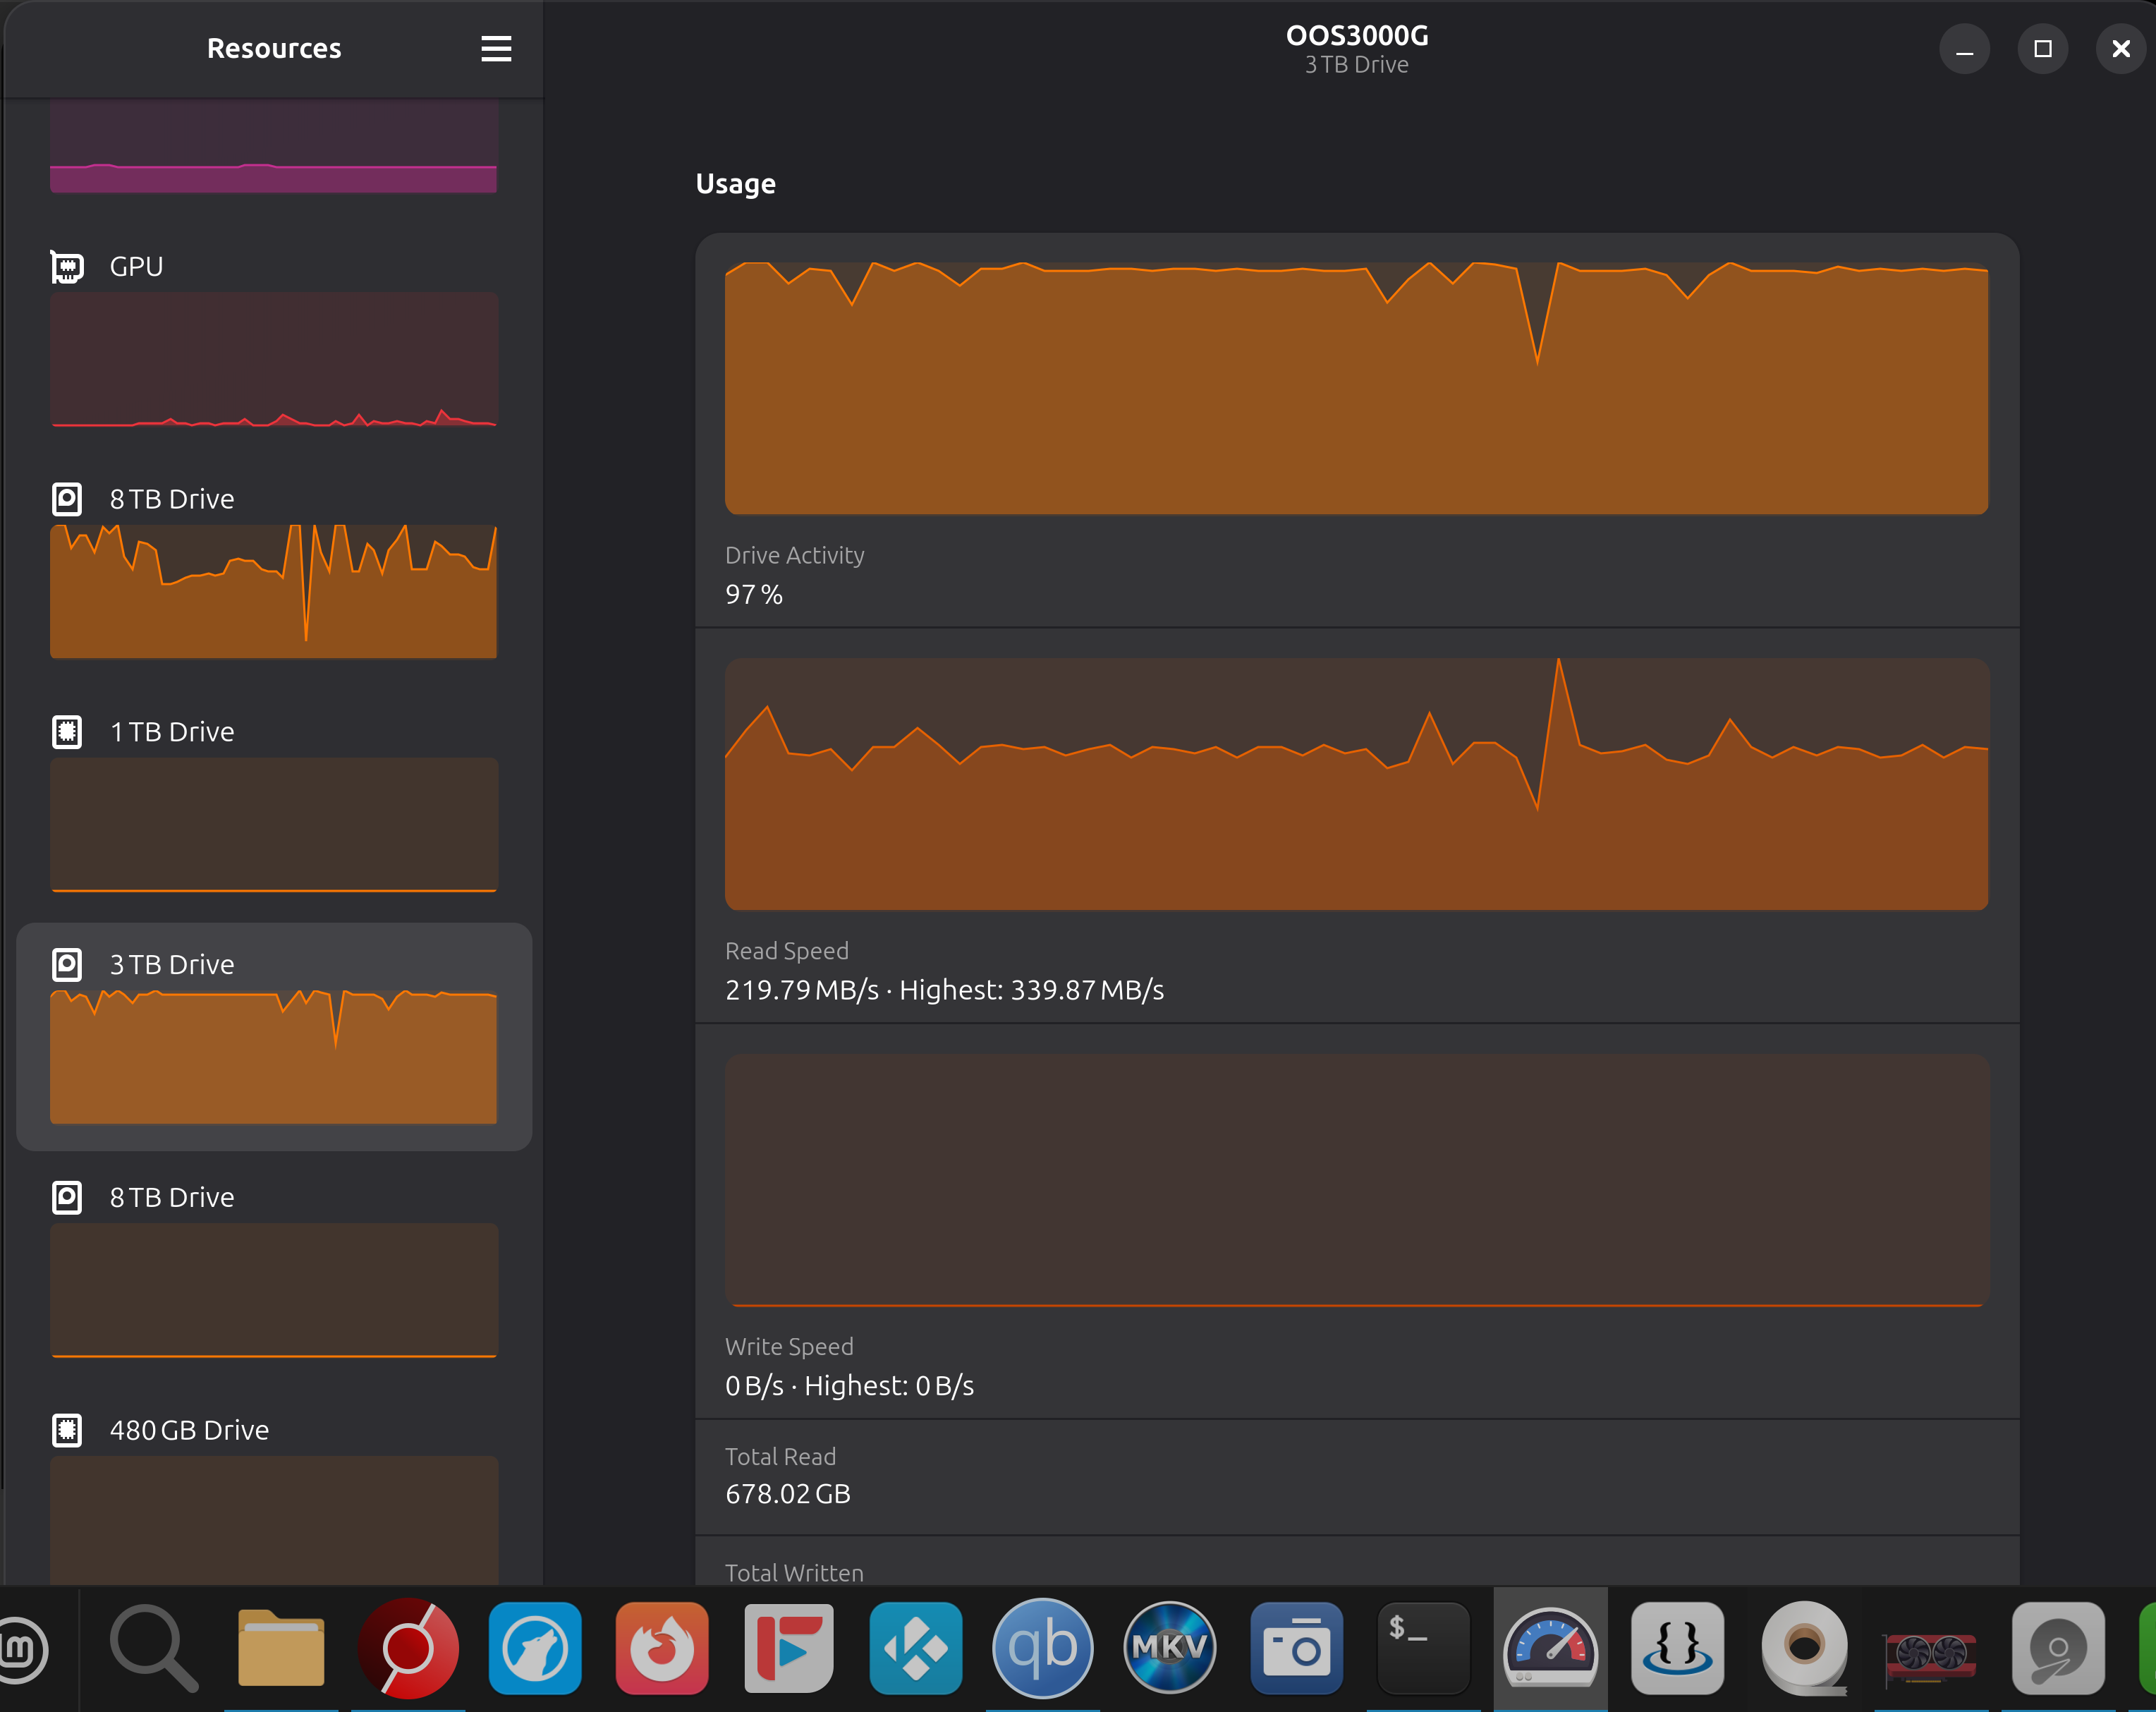Open the Files folder icon in the dock

click(x=281, y=1647)
